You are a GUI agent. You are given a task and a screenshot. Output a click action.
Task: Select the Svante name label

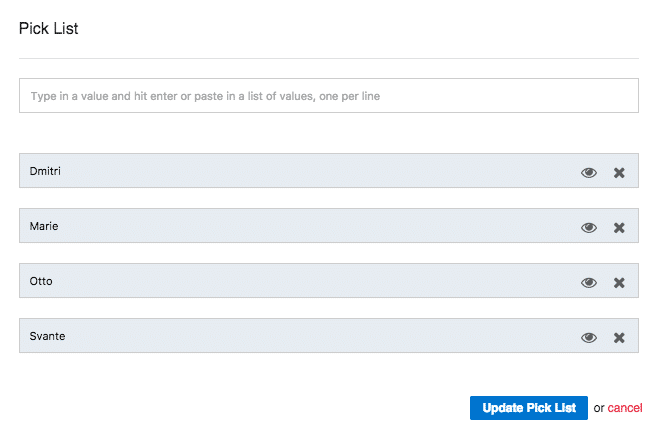click(x=47, y=336)
